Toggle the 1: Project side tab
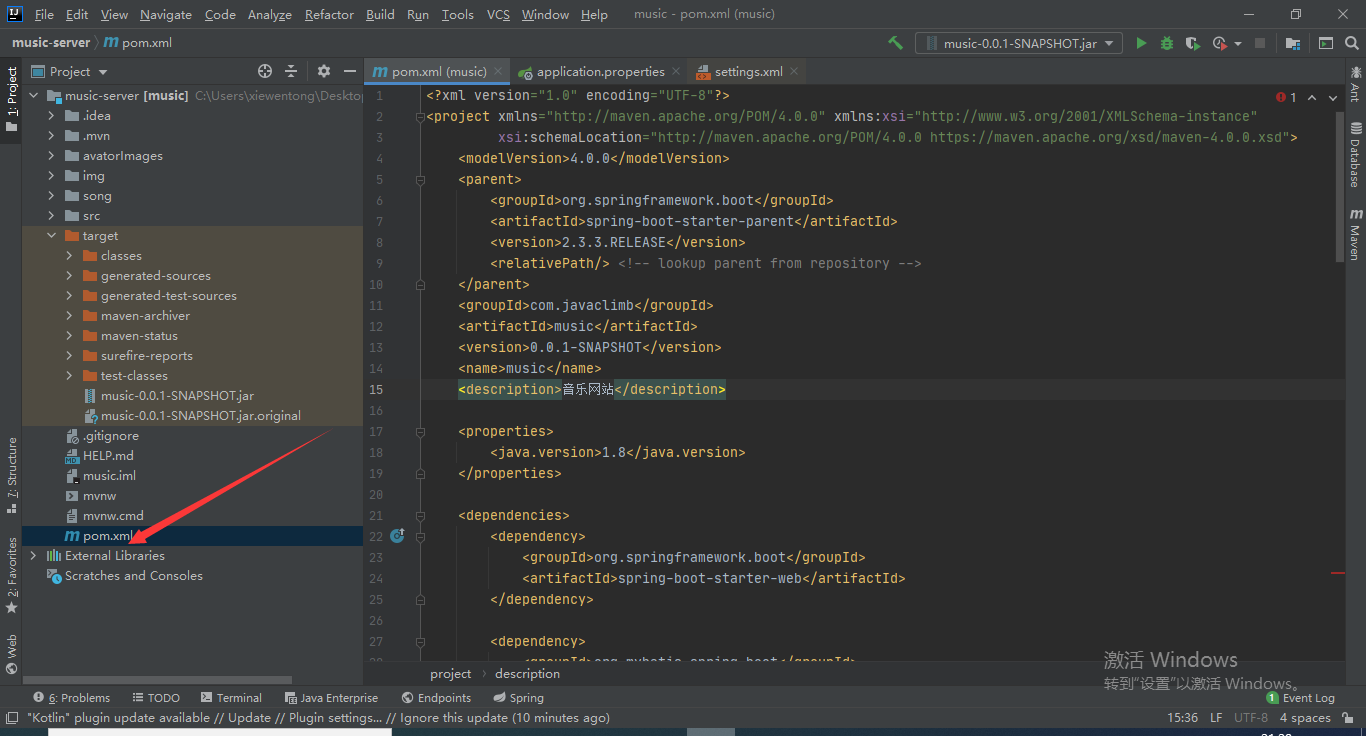1366x736 pixels. point(11,100)
